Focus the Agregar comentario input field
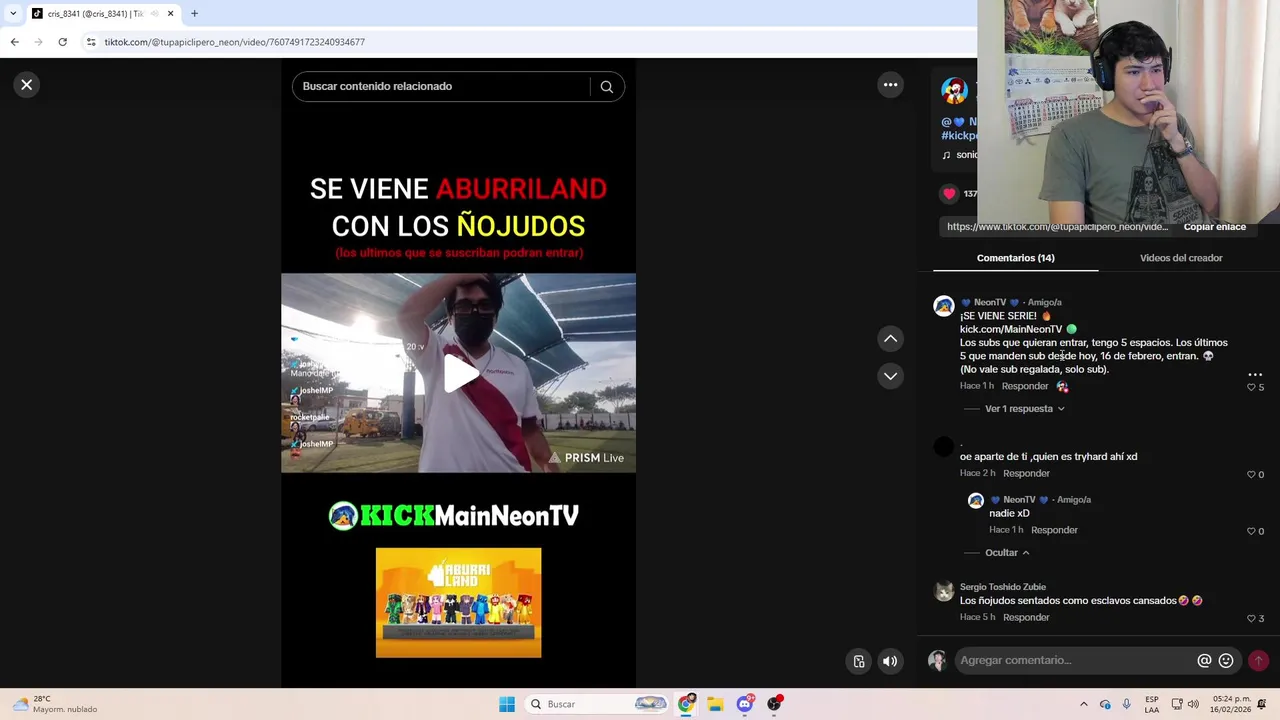Viewport: 1280px width, 720px height. (x=1075, y=660)
